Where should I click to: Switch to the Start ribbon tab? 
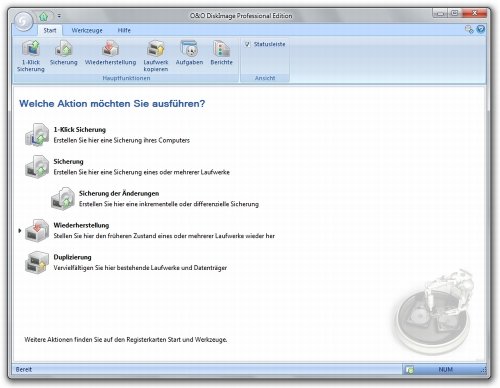(50, 30)
